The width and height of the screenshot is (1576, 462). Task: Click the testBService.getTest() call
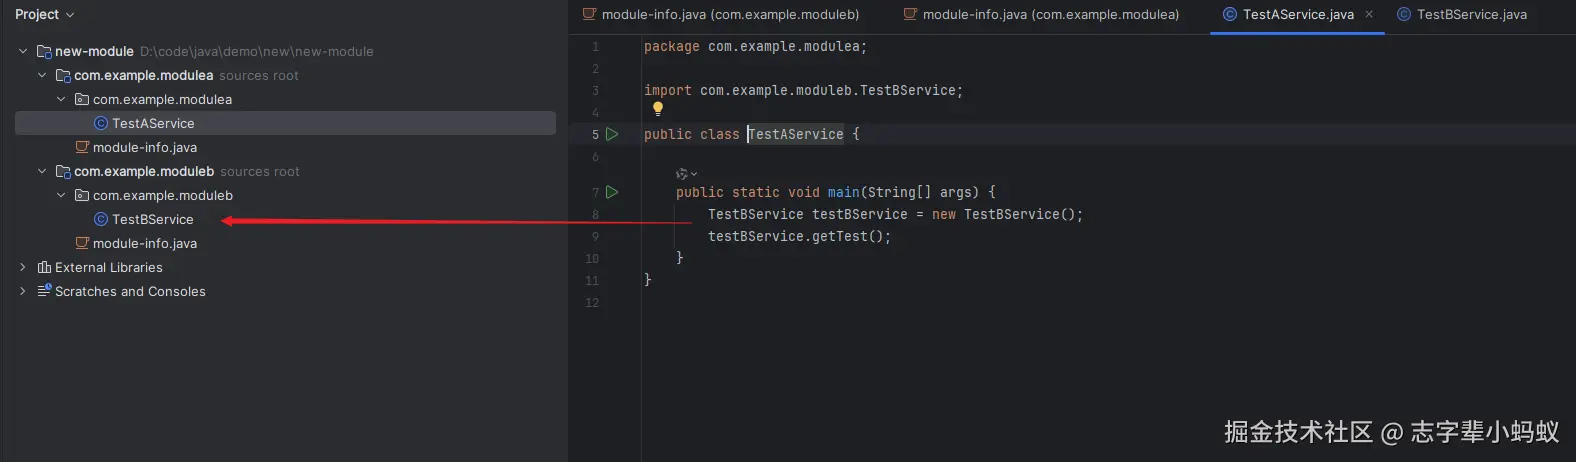coord(800,236)
